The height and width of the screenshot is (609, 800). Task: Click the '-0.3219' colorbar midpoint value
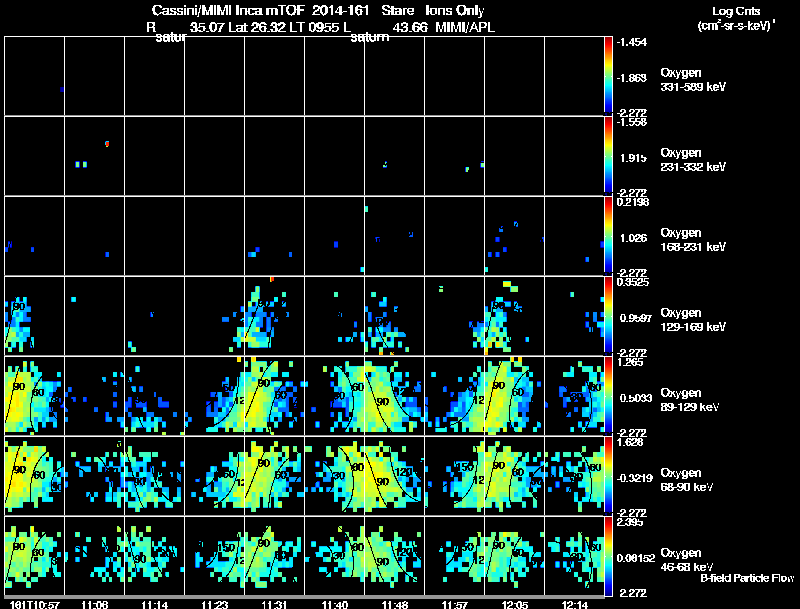[634, 478]
